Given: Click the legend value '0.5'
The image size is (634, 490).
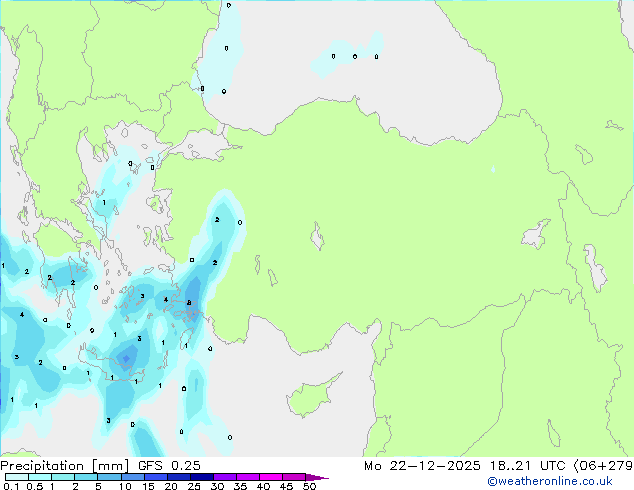Looking at the screenshot, I should (35, 486).
